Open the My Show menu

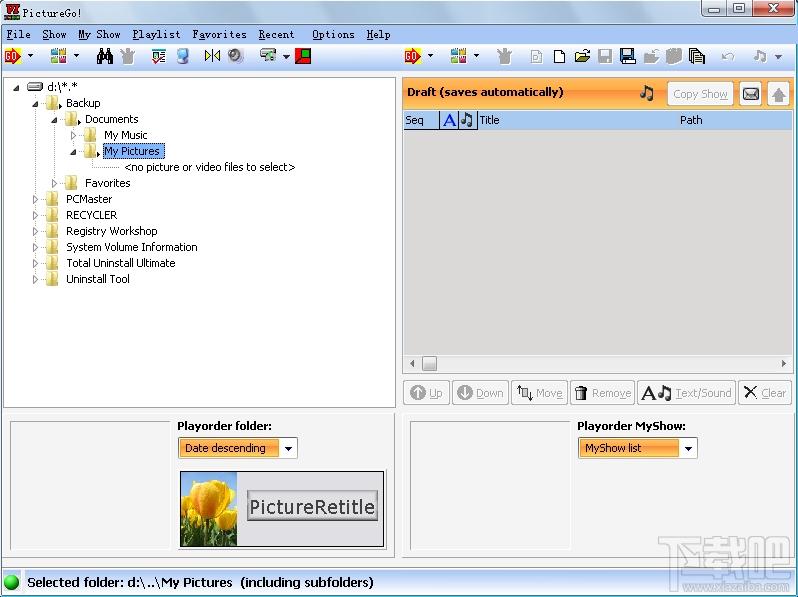click(100, 35)
